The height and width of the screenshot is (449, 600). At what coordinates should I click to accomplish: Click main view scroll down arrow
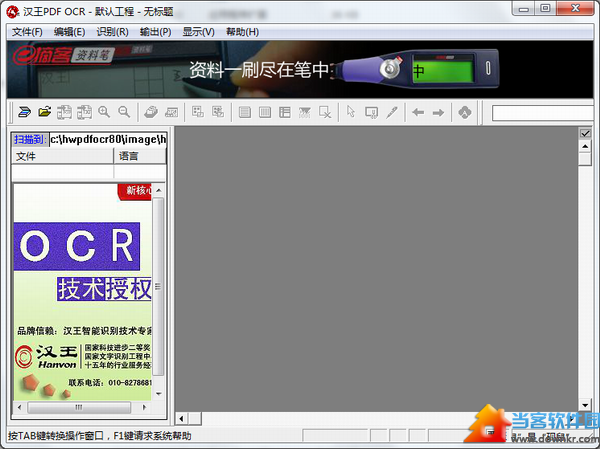coord(585,405)
